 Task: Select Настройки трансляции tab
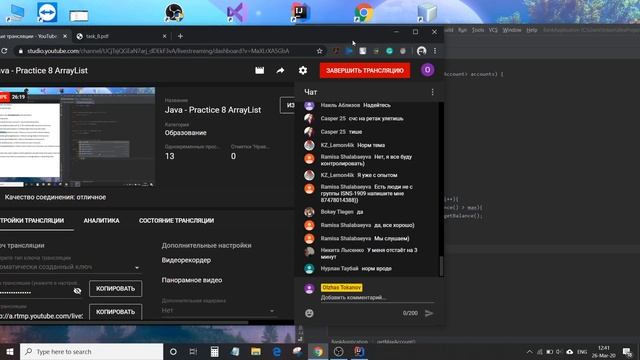(32, 220)
